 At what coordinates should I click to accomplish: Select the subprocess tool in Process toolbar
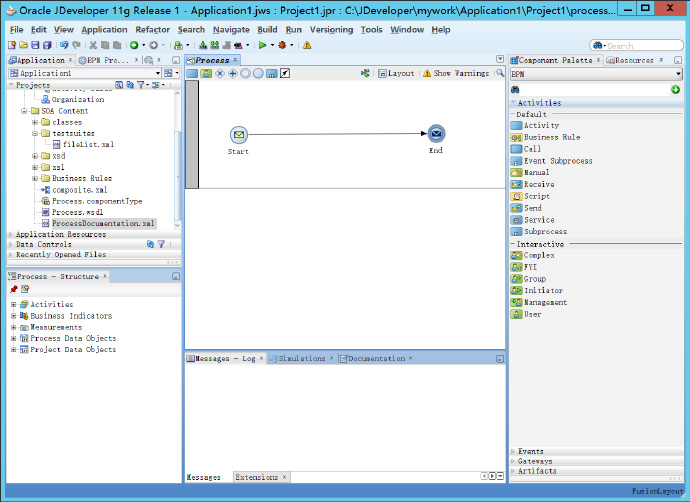(272, 73)
